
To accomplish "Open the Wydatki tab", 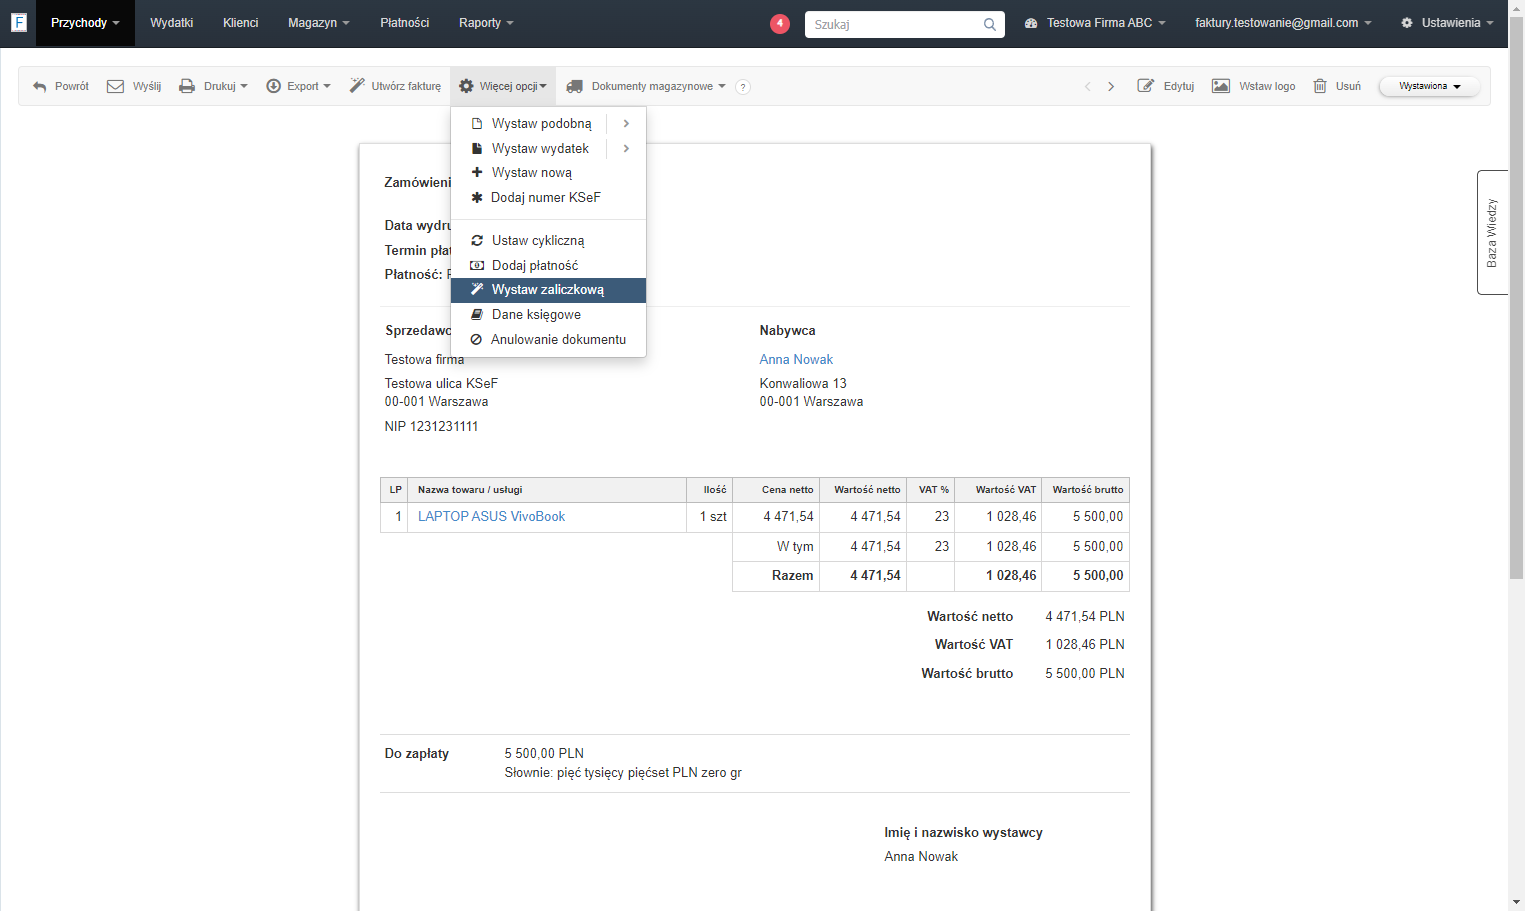I will (172, 23).
